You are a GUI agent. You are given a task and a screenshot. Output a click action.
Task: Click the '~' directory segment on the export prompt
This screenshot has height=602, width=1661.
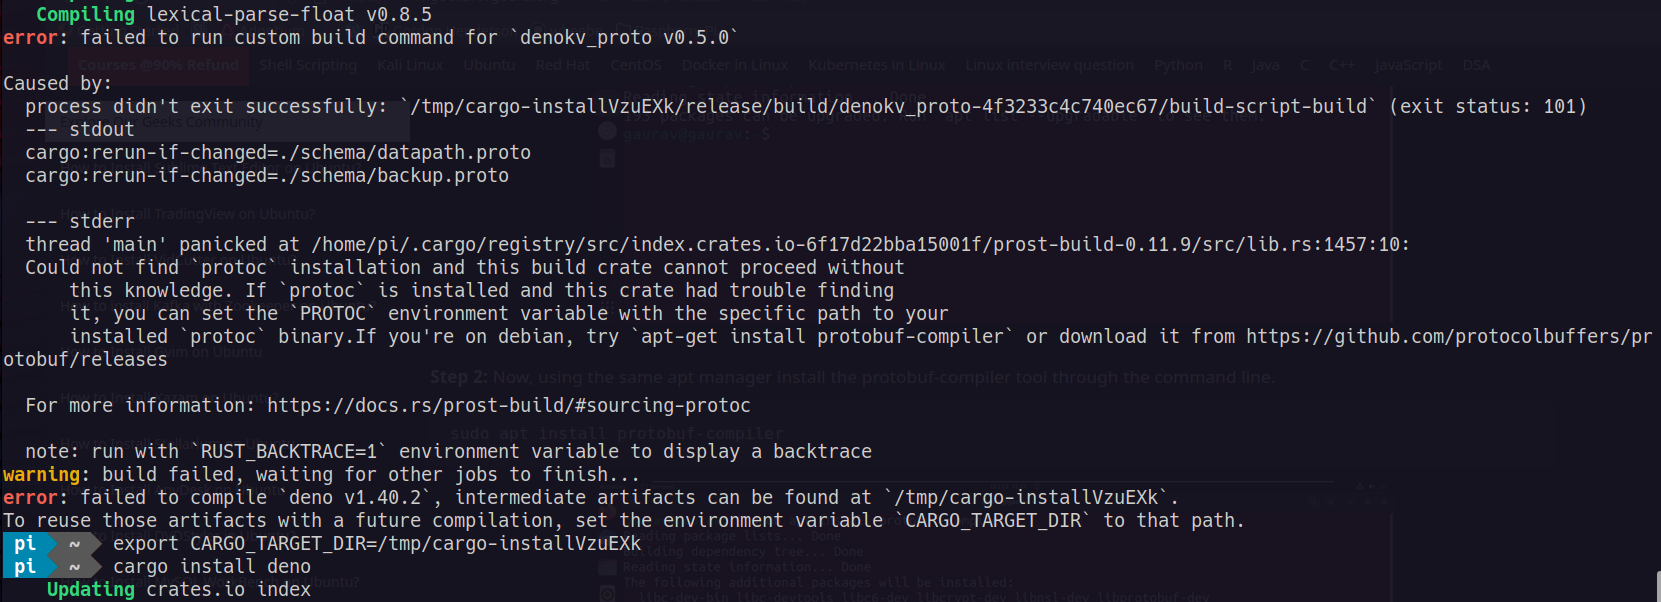click(x=75, y=544)
